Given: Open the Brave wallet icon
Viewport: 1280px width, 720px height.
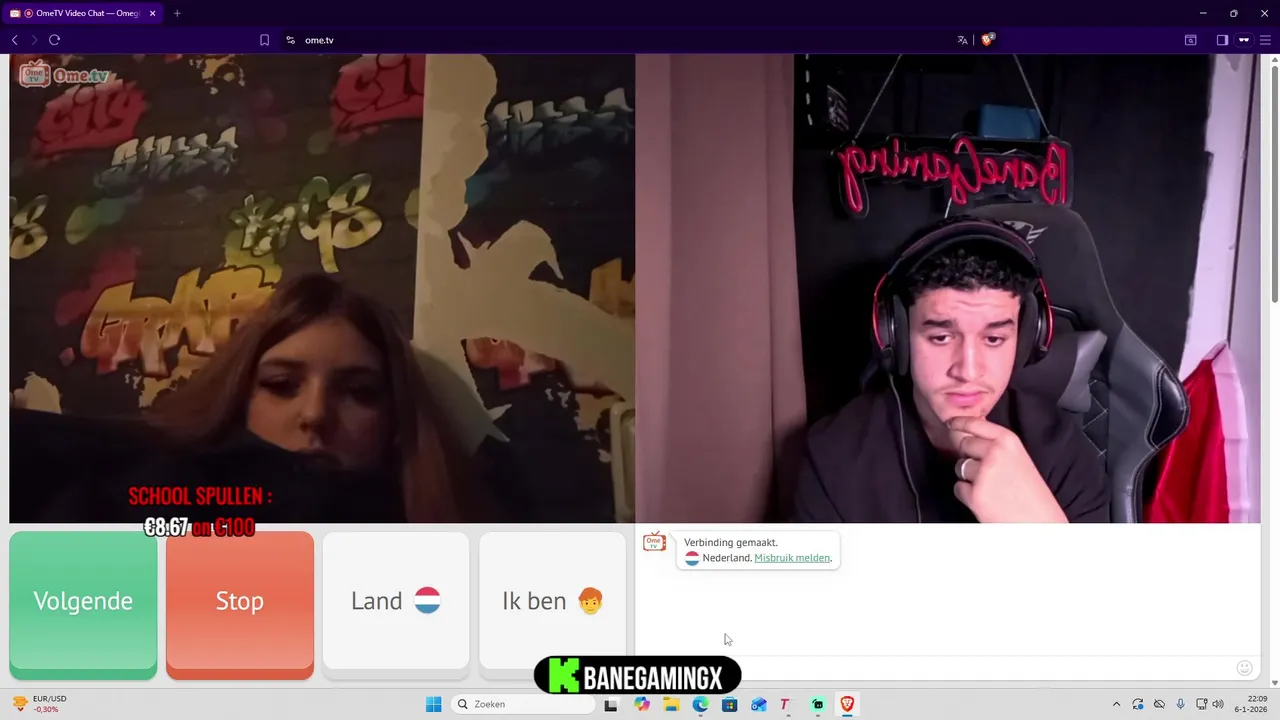Looking at the screenshot, I should click(1190, 40).
